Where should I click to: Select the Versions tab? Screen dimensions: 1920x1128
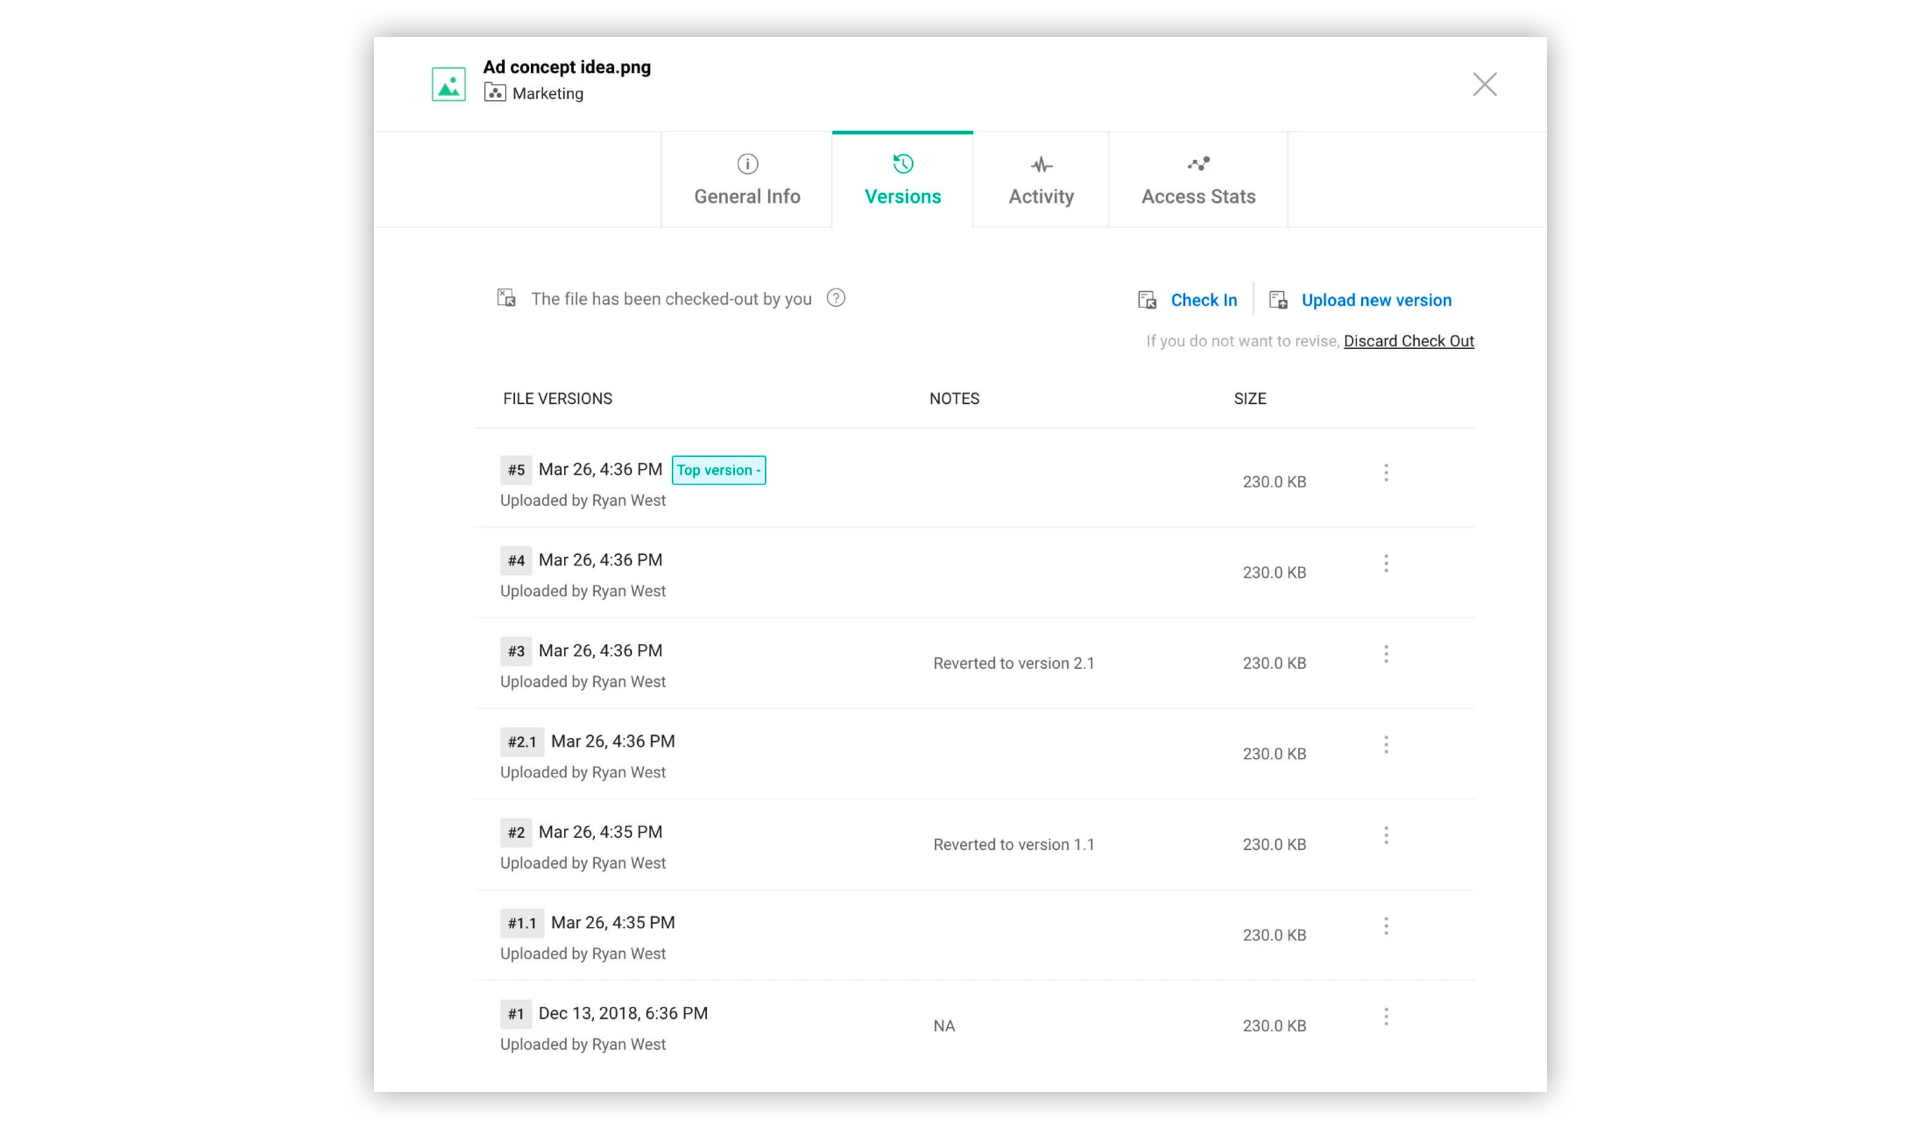click(x=902, y=180)
